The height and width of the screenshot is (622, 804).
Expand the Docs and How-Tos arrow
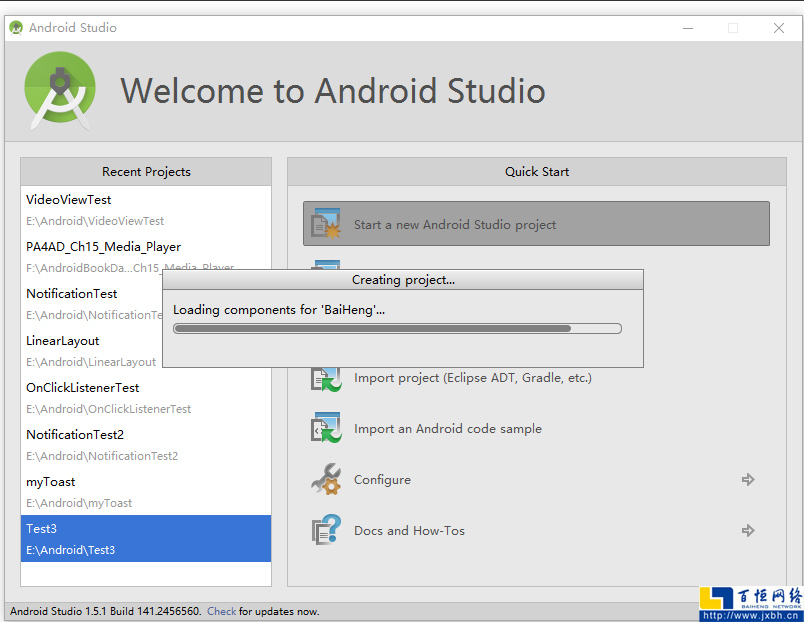pyautogui.click(x=748, y=530)
